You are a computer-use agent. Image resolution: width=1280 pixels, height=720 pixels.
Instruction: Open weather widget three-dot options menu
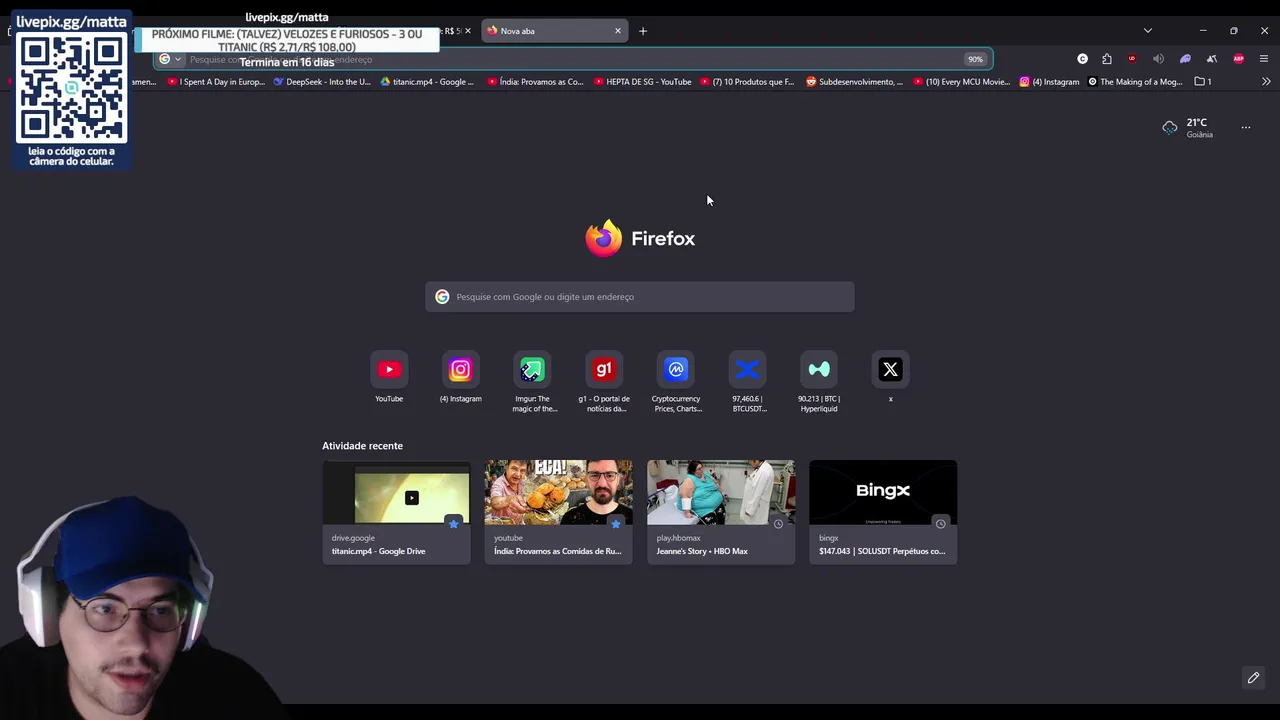(x=1246, y=127)
